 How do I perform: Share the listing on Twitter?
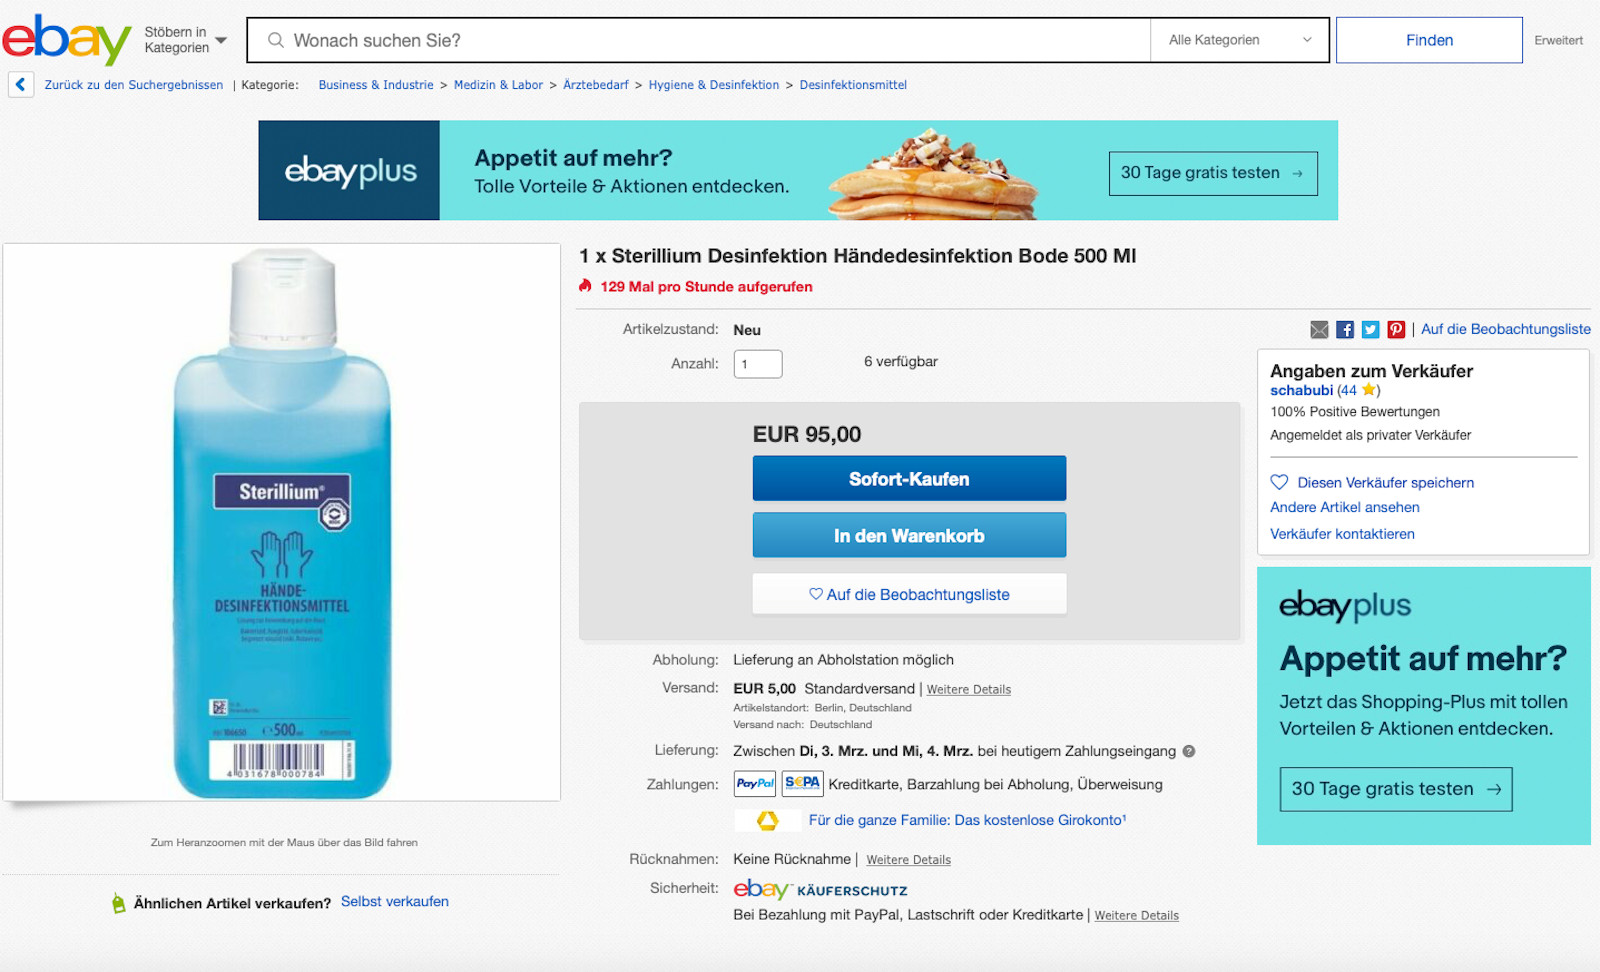click(1370, 330)
